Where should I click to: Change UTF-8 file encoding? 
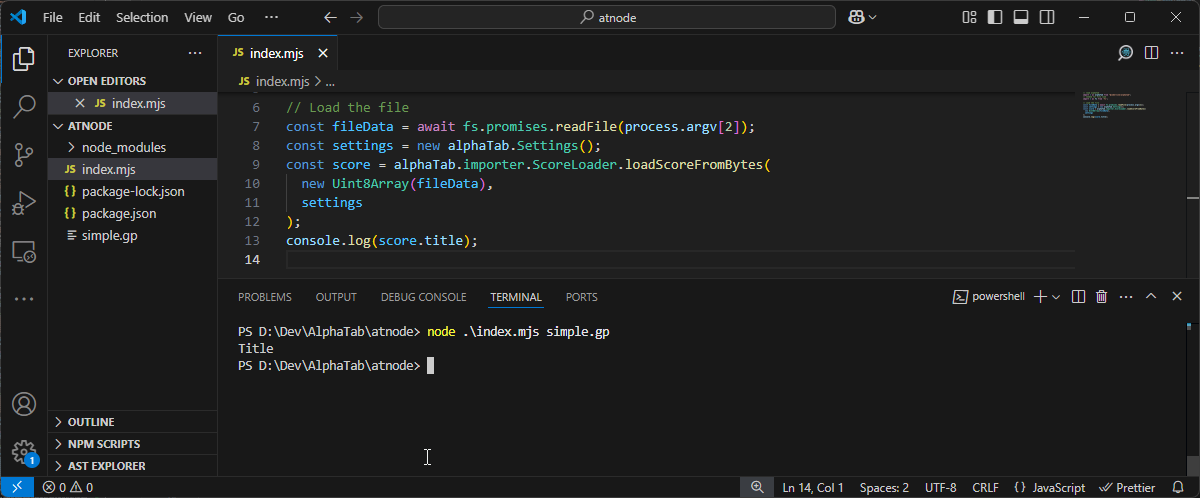[x=941, y=487]
